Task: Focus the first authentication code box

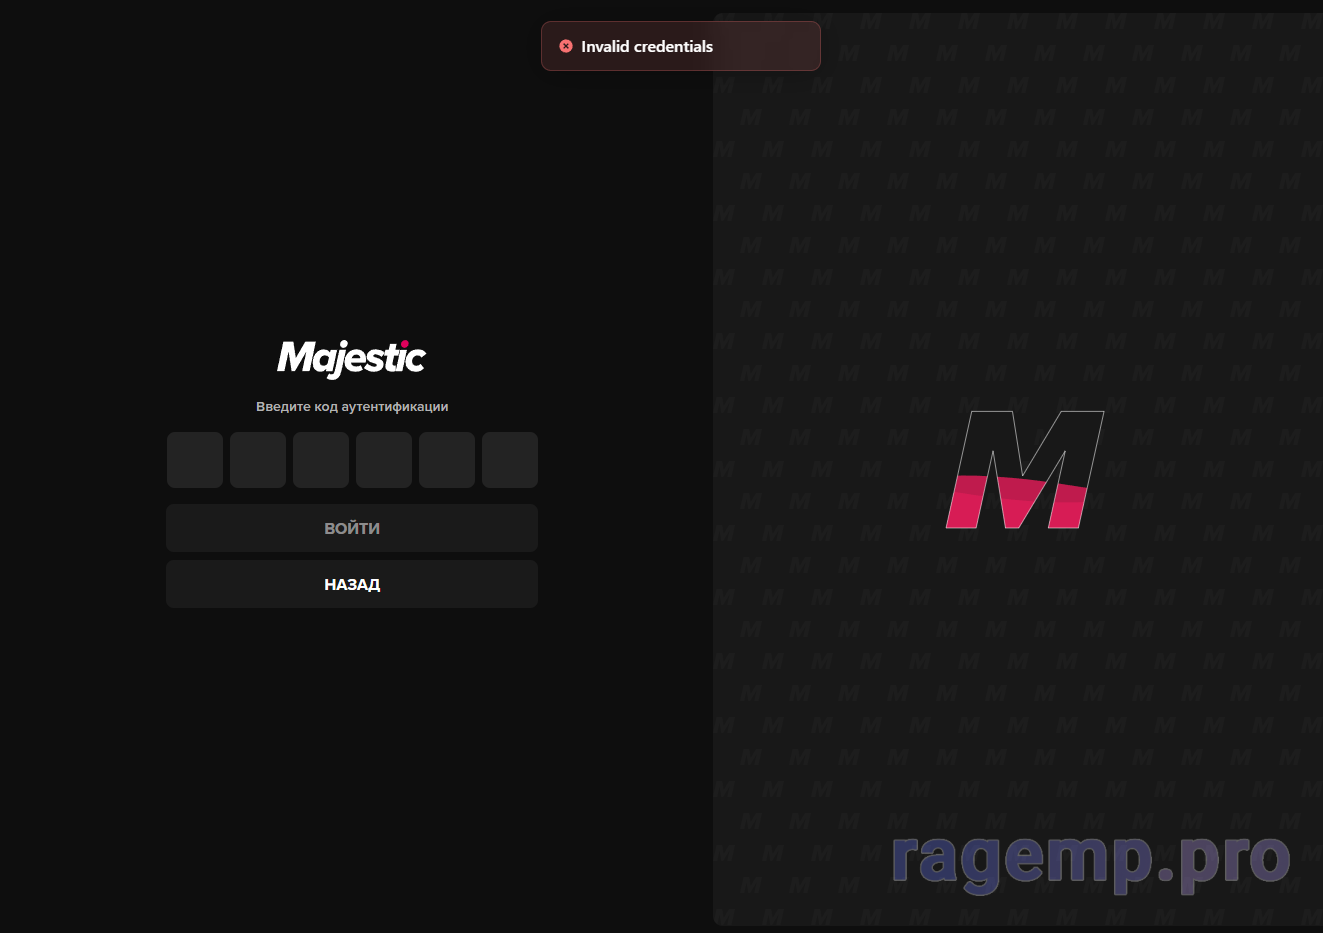Action: [195, 460]
